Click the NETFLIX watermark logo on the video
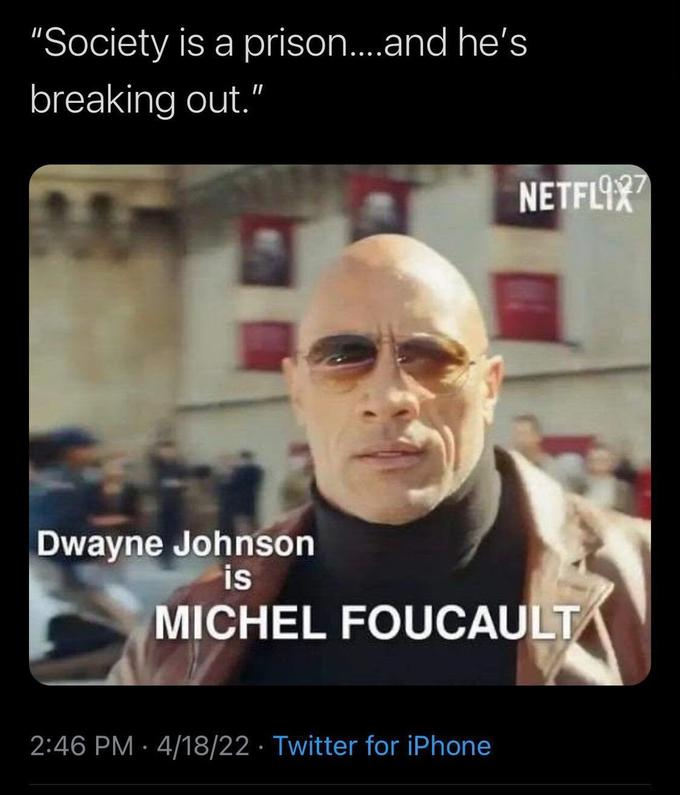The width and height of the screenshot is (680, 795). (x=576, y=199)
